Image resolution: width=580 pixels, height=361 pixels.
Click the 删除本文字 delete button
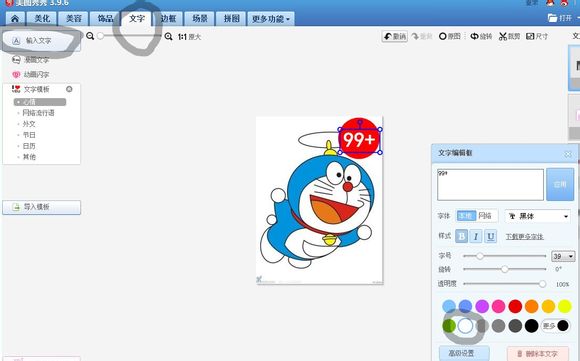coord(538,354)
